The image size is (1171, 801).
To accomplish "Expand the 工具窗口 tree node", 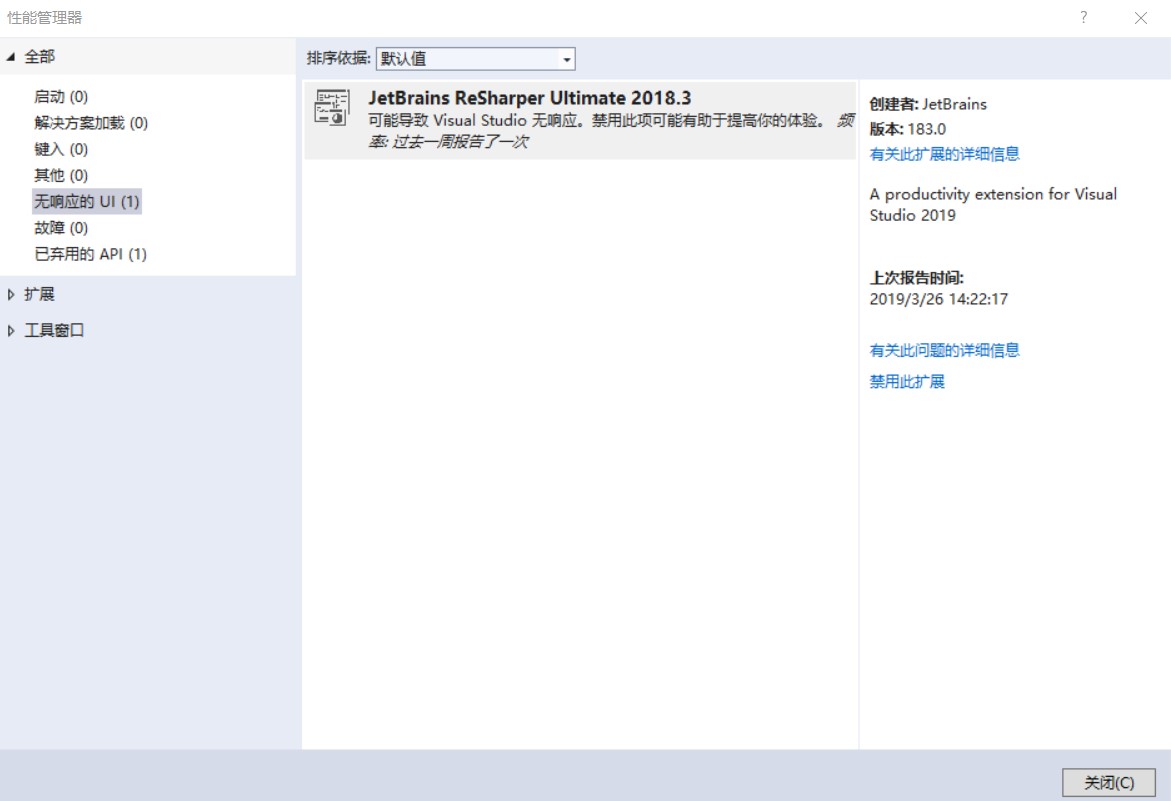I will (11, 331).
